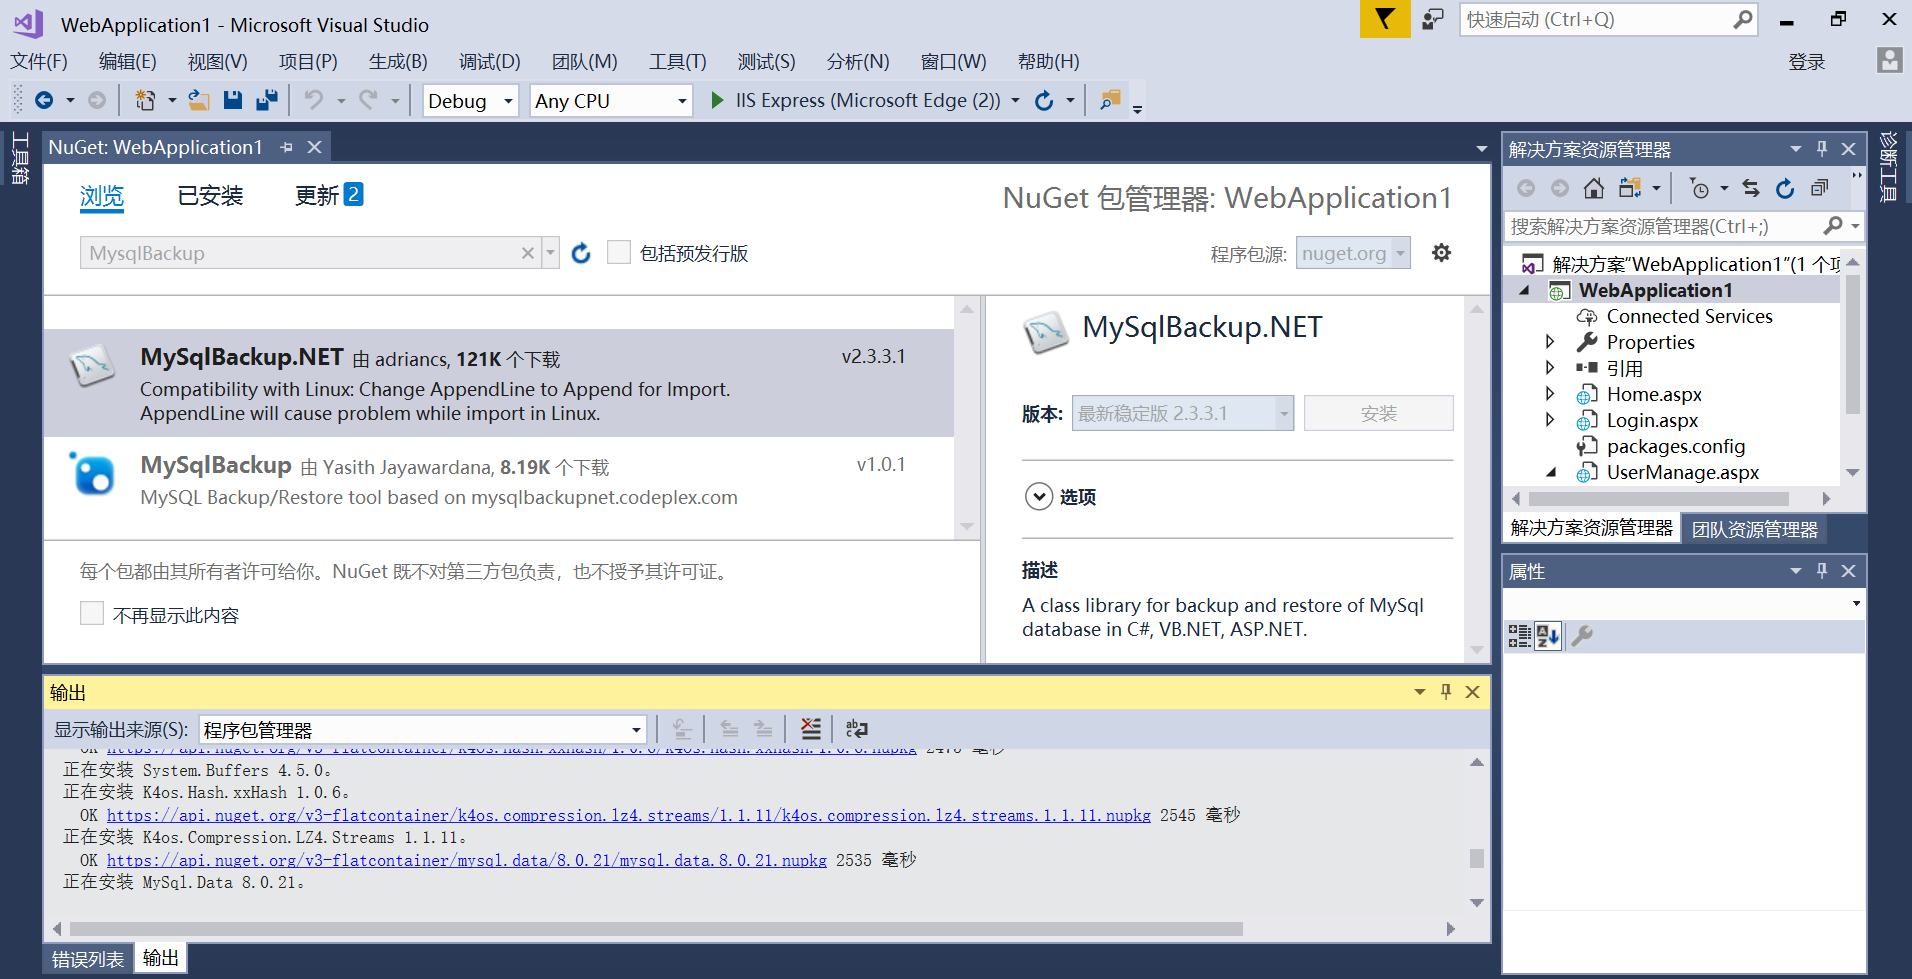This screenshot has width=1912, height=979.
Task: Click Pending Changes Filter clock icon
Action: [1699, 188]
